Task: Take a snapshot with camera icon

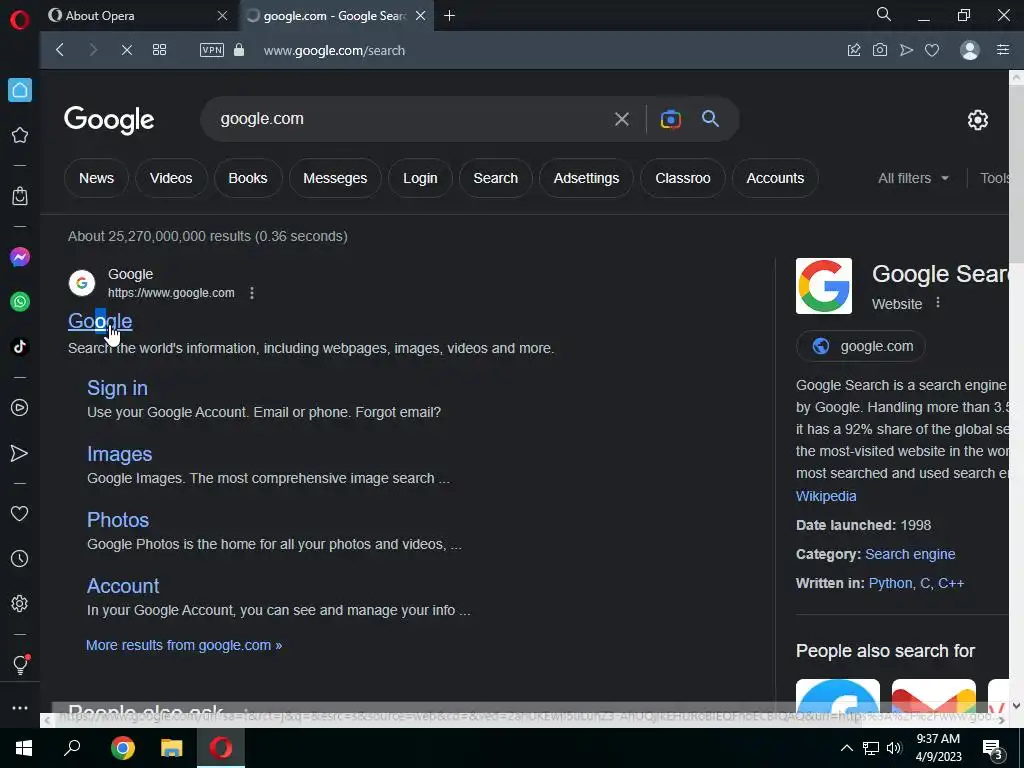Action: (x=880, y=50)
